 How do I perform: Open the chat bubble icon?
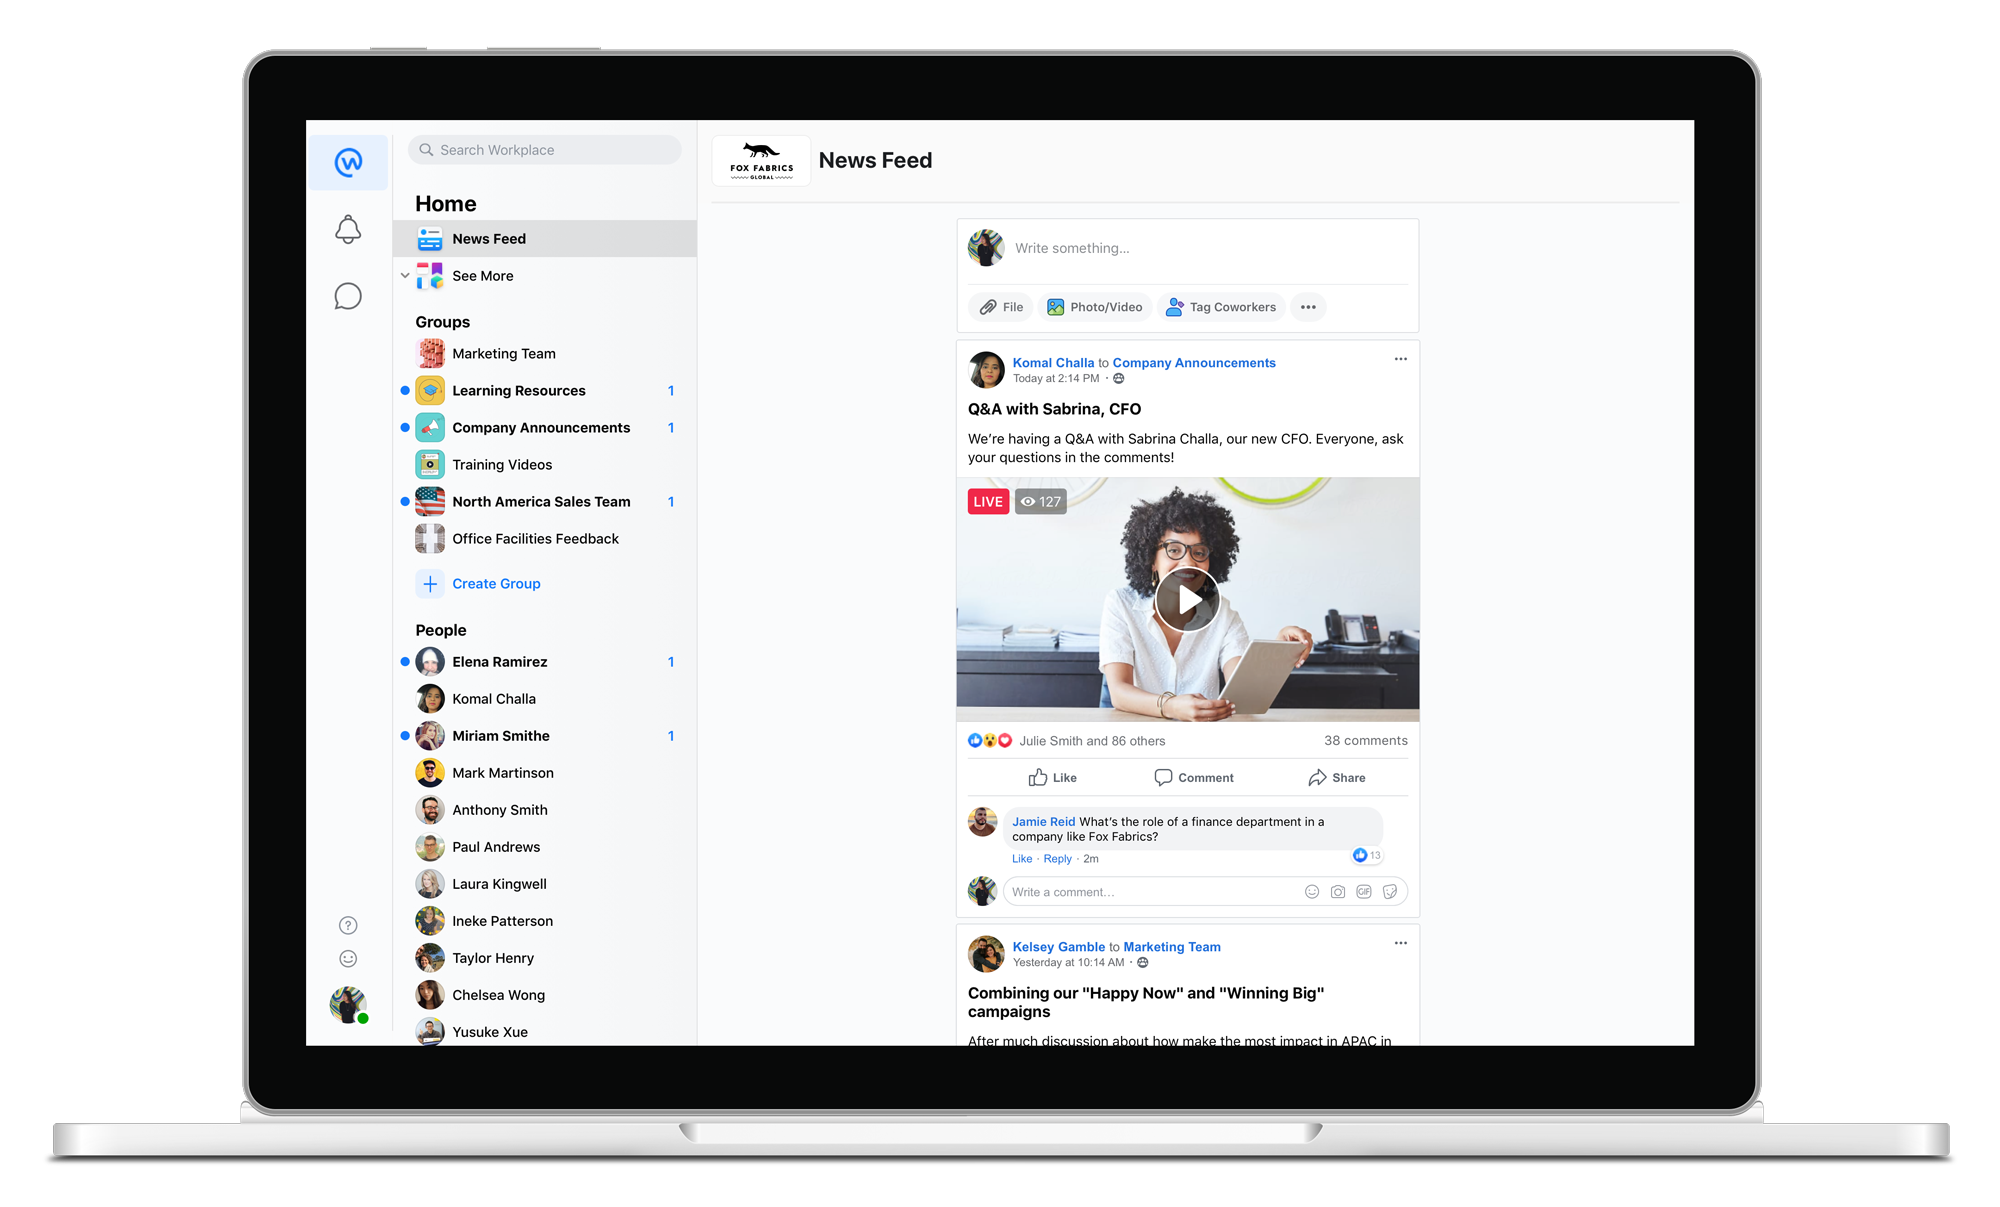pyautogui.click(x=347, y=297)
